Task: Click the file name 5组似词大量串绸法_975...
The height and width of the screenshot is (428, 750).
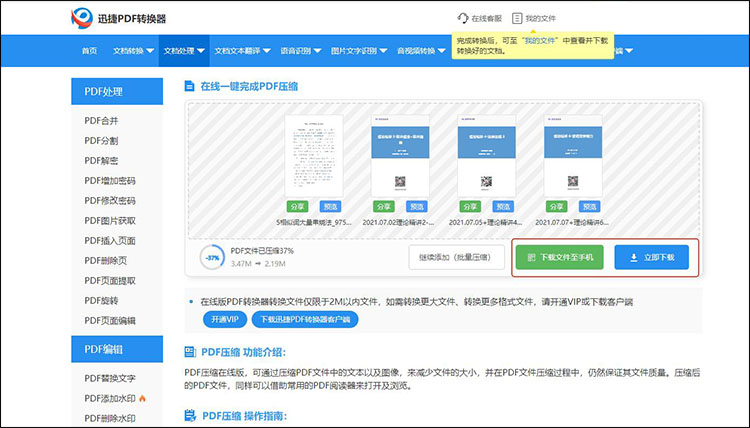Action: coord(314,222)
